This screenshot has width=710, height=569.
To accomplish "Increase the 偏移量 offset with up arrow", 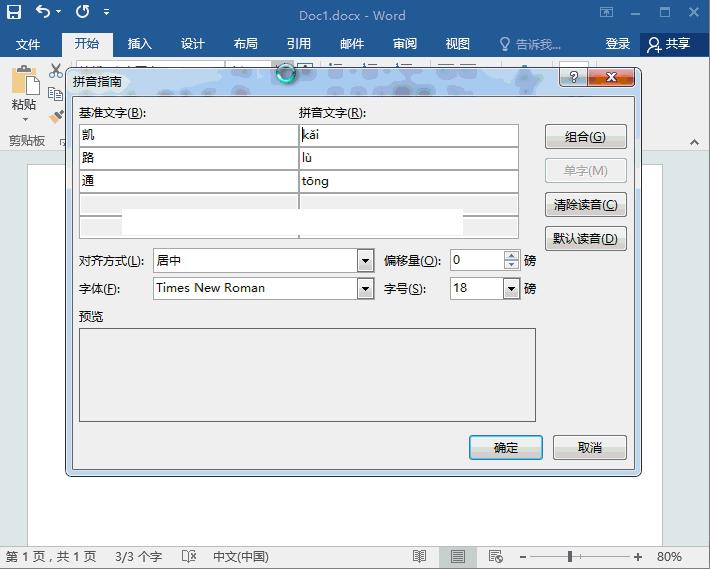I will 512,256.
